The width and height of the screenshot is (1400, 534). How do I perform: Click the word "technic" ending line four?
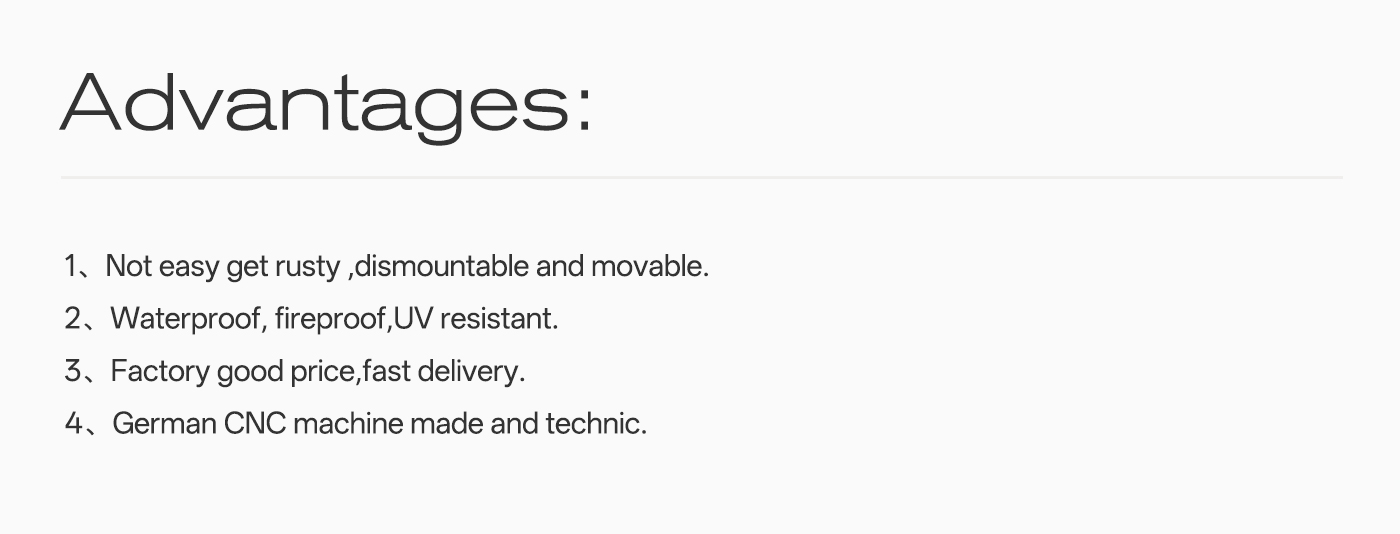592,423
